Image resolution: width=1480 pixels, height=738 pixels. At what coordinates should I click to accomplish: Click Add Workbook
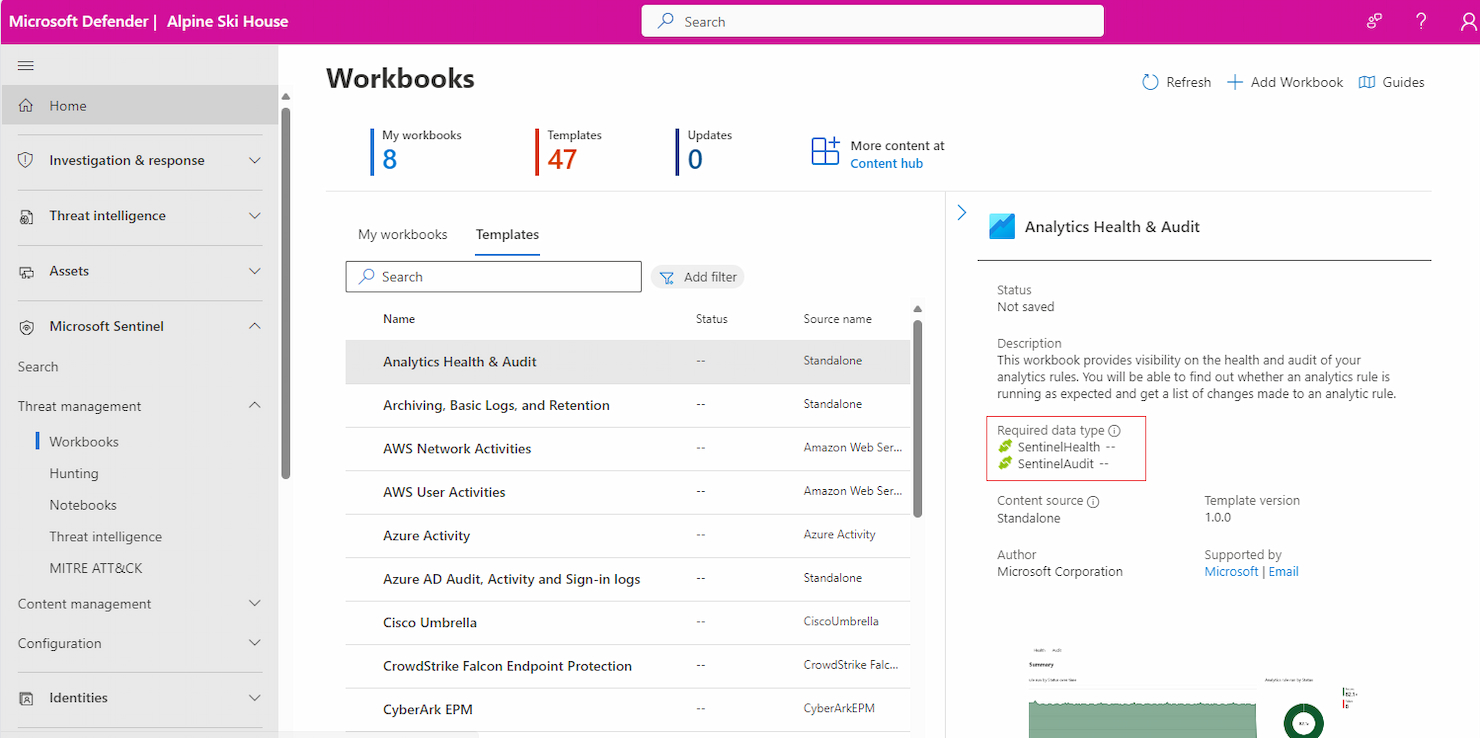coord(1284,82)
